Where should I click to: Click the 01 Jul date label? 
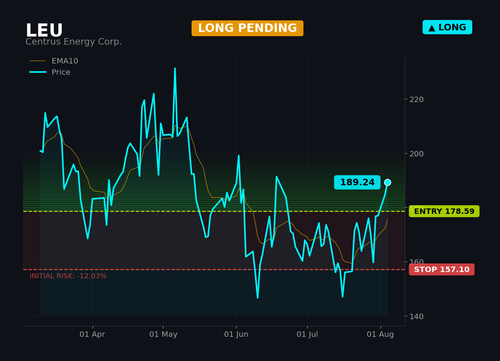(307, 334)
